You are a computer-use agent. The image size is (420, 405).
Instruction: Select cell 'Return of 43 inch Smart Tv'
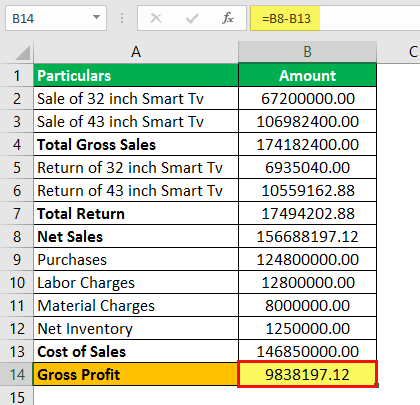coord(136,190)
